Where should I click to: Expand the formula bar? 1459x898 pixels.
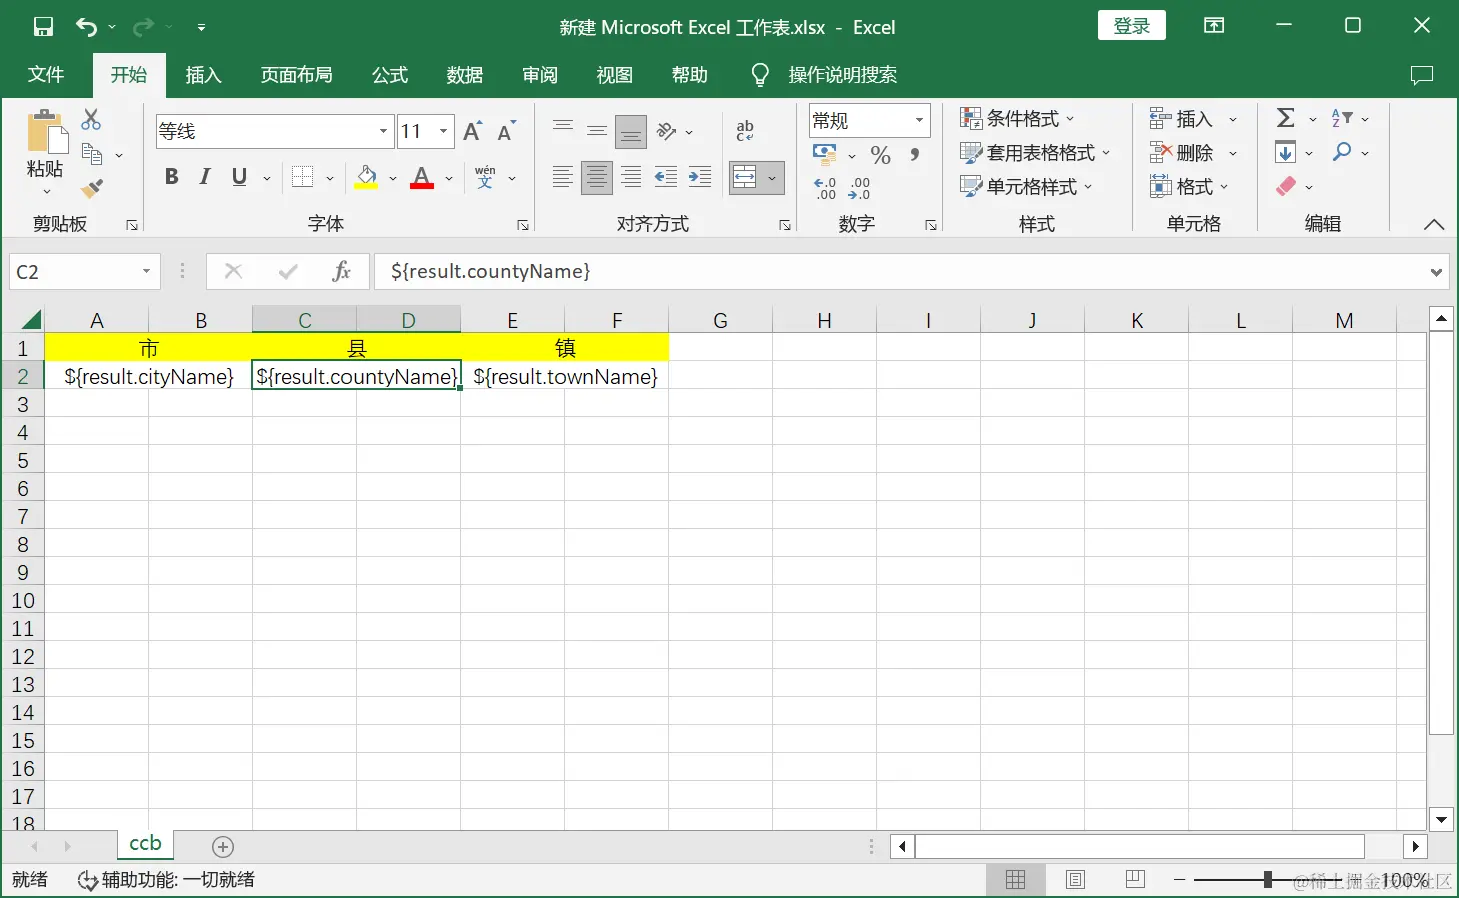coord(1436,271)
